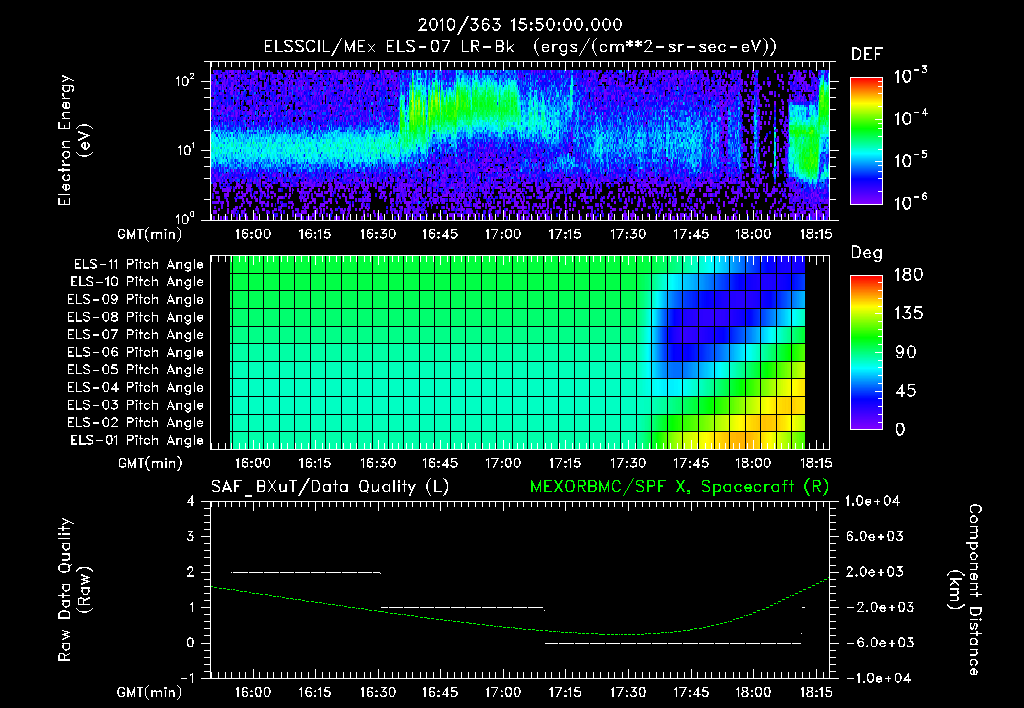Click the white data quality line at level 0

pos(673,643)
